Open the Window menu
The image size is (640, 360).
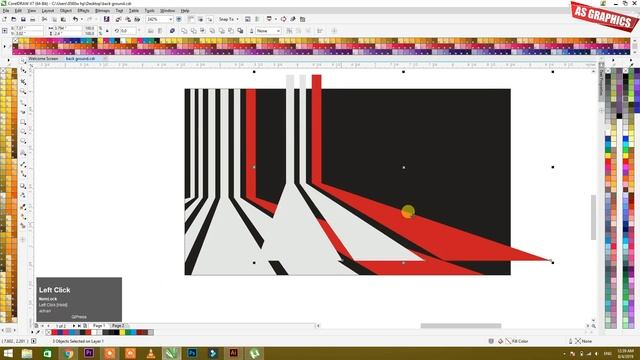(167, 11)
